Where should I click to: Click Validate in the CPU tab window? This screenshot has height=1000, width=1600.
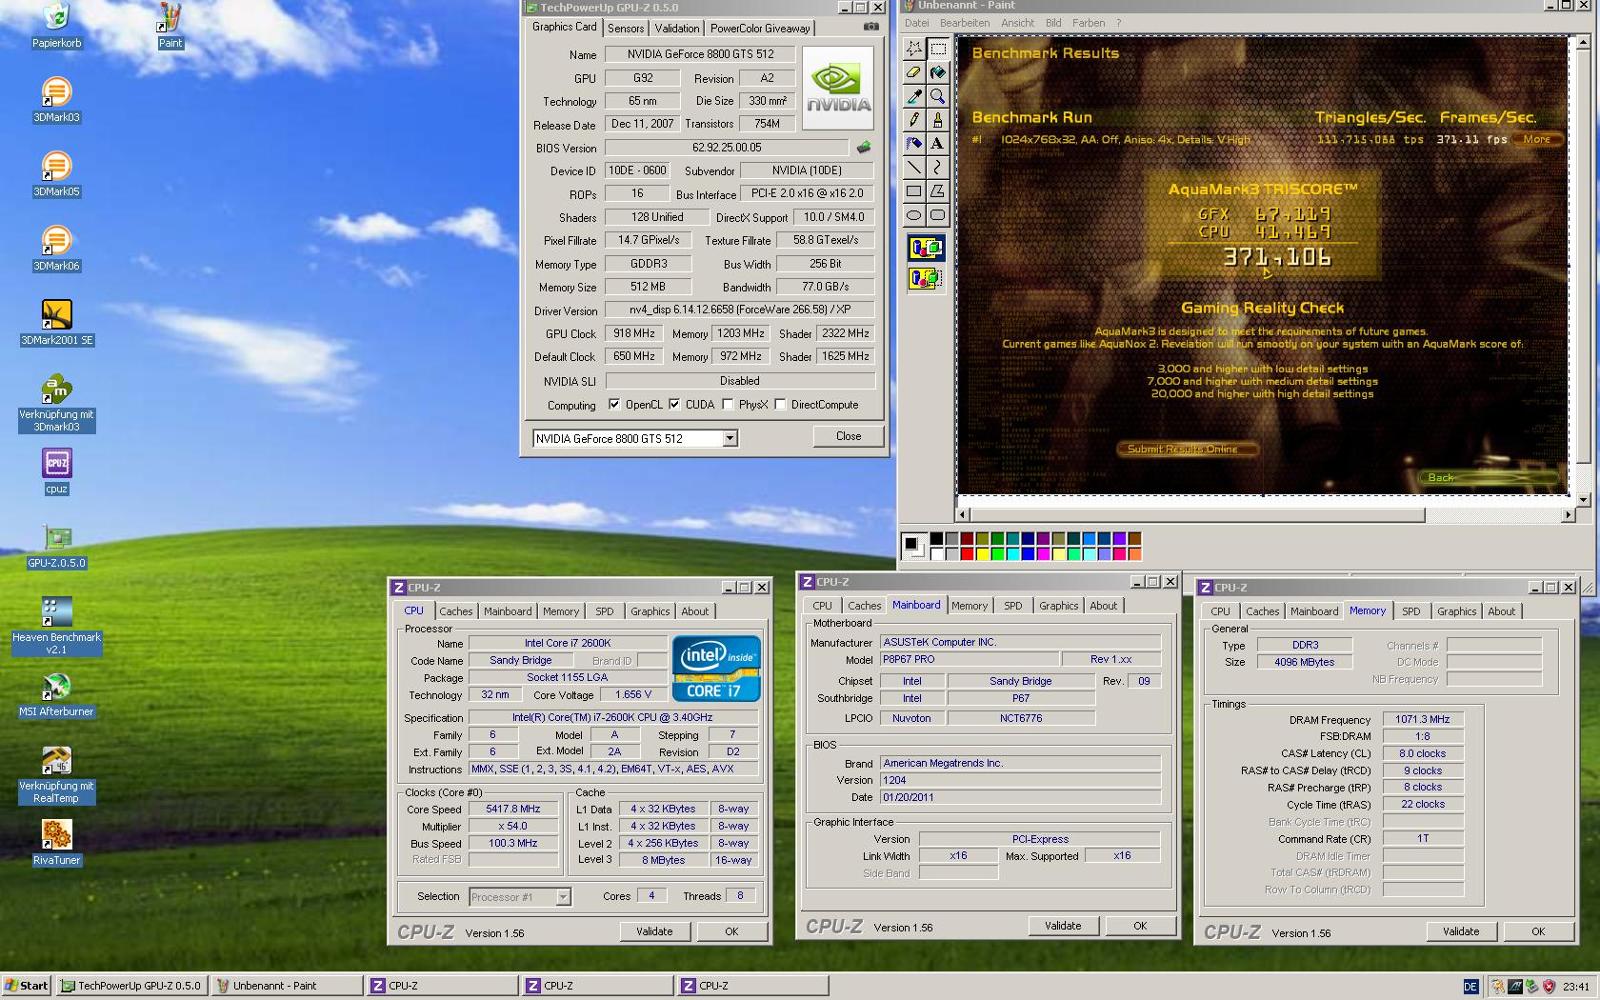(654, 931)
